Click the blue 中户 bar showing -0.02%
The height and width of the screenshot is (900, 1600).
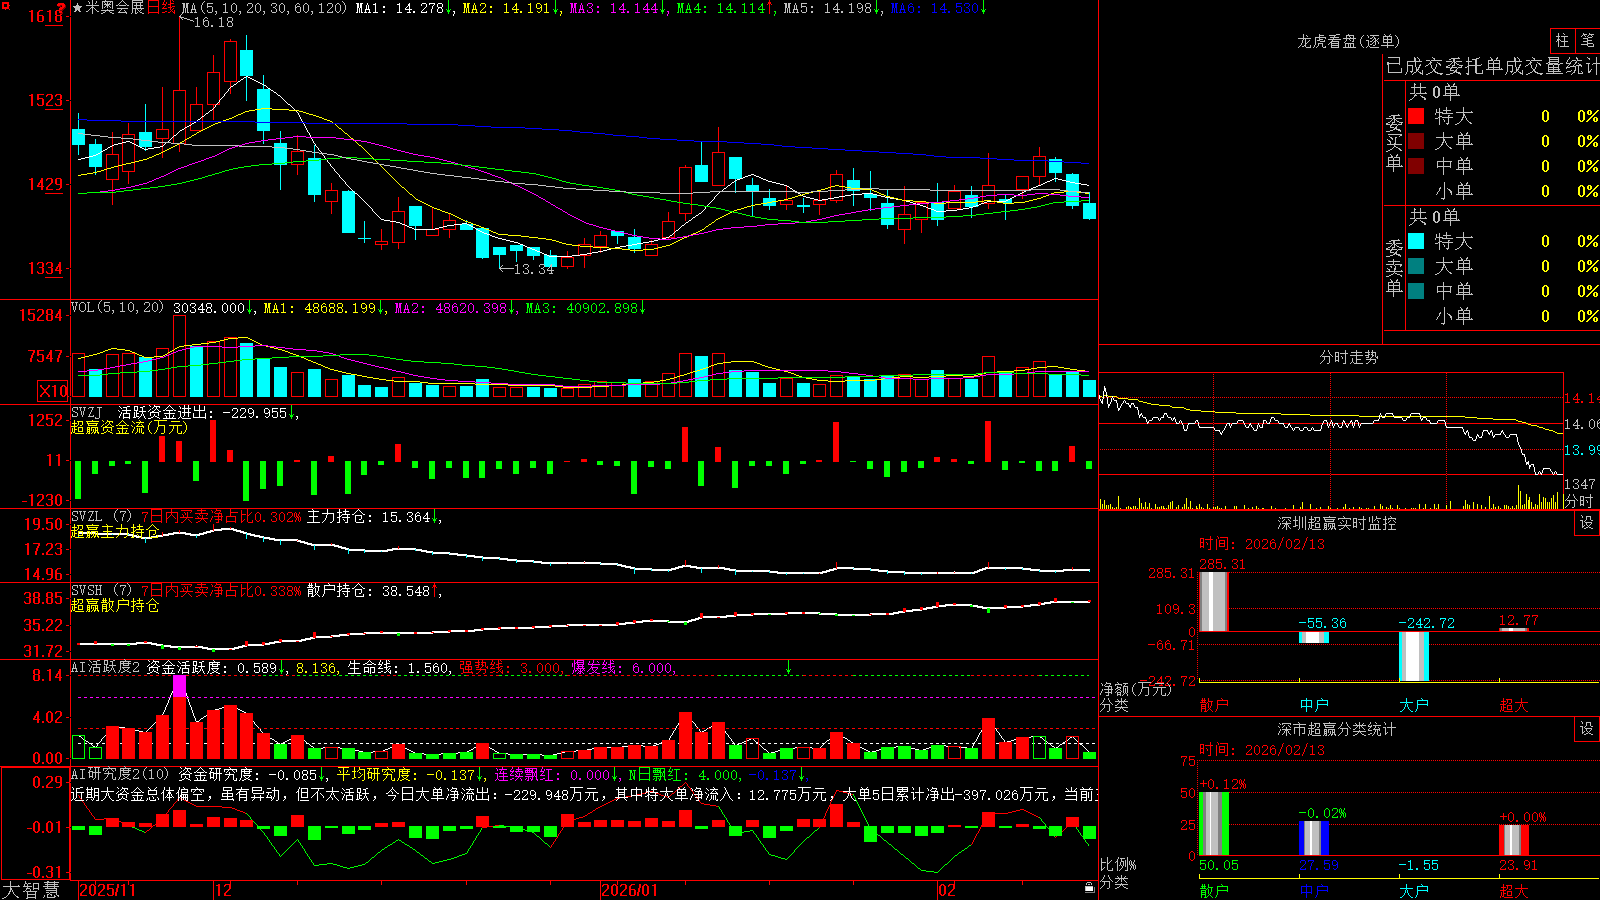[1314, 838]
